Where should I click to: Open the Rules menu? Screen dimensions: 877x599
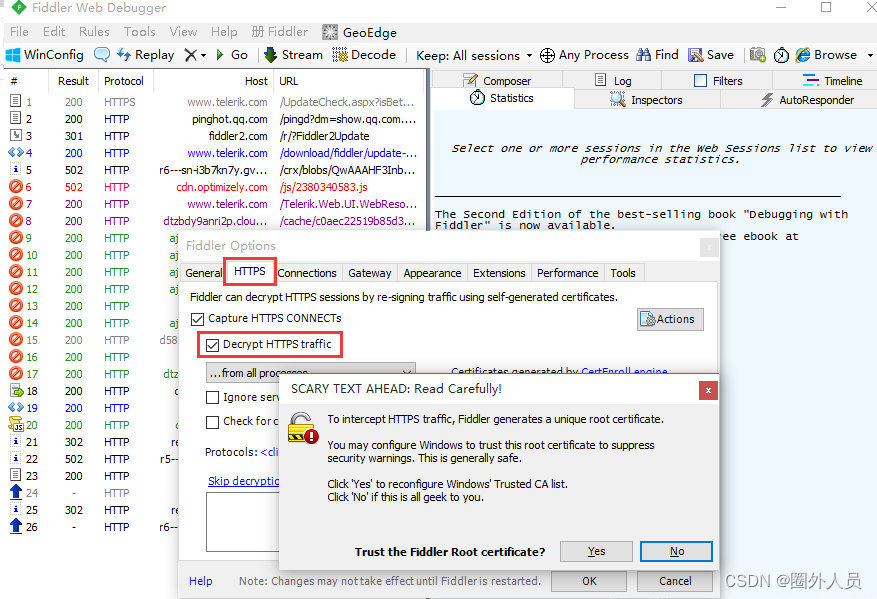pyautogui.click(x=94, y=32)
